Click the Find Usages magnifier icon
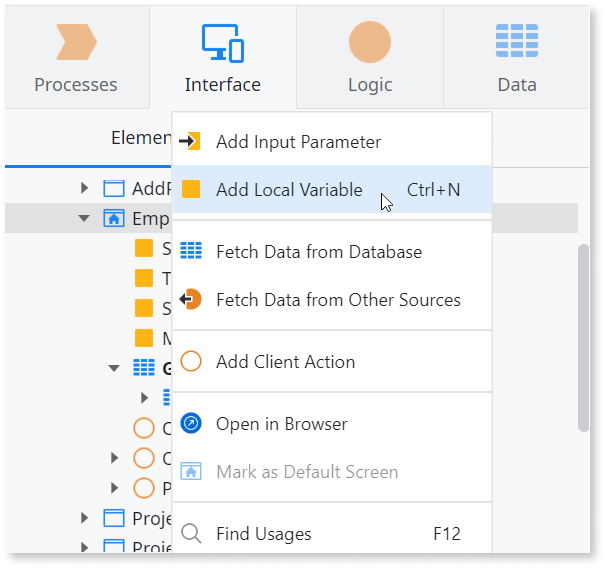Image resolution: width=605 pixels, height=568 pixels. pyautogui.click(x=191, y=534)
